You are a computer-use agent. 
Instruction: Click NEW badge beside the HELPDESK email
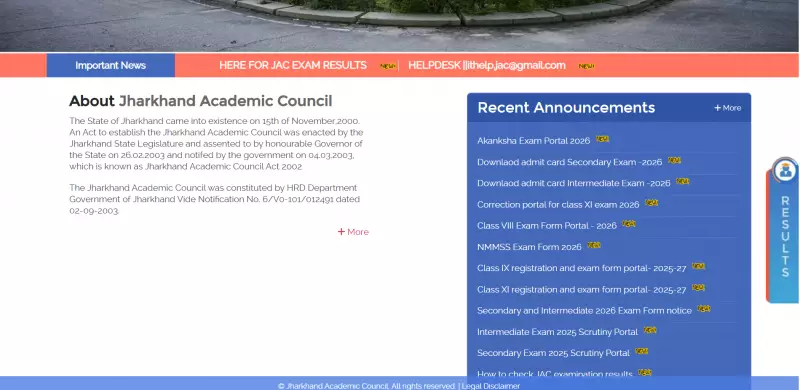[586, 66]
